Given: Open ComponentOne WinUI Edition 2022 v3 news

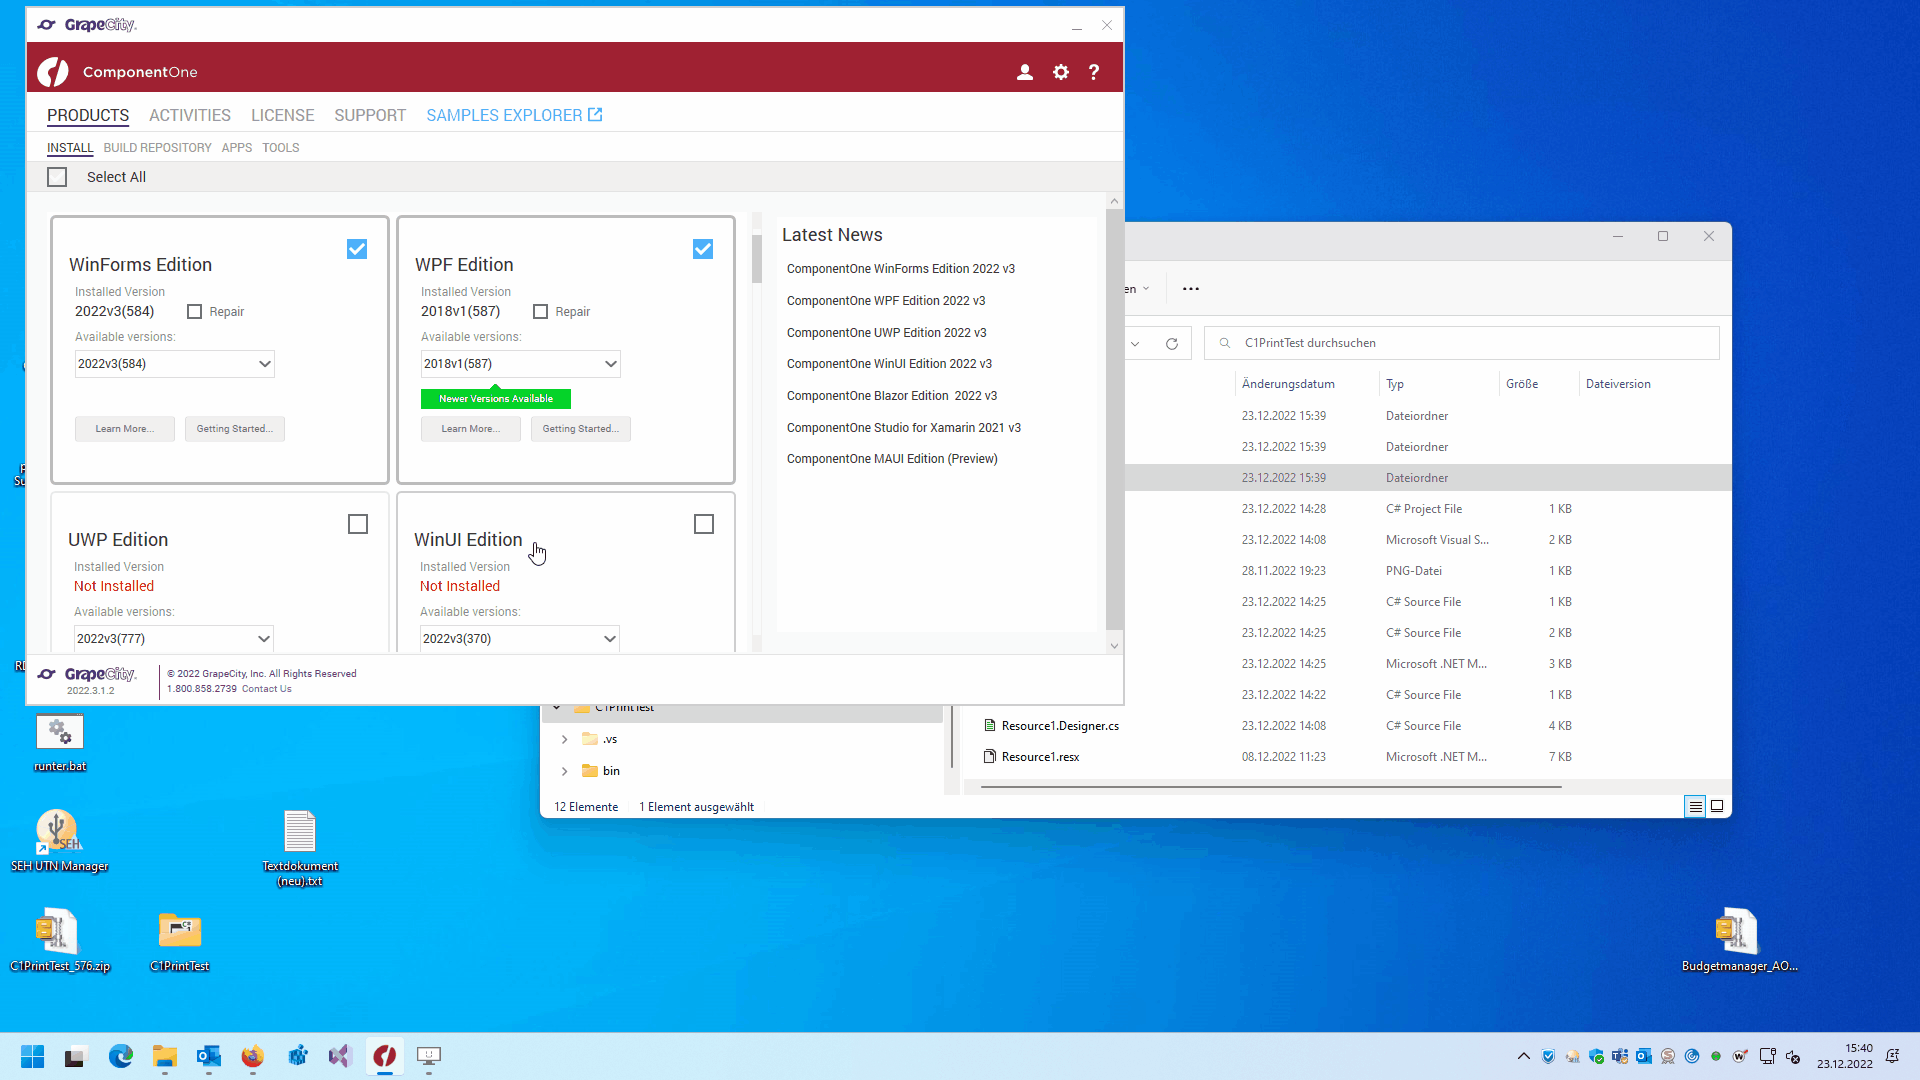Looking at the screenshot, I should (x=889, y=364).
